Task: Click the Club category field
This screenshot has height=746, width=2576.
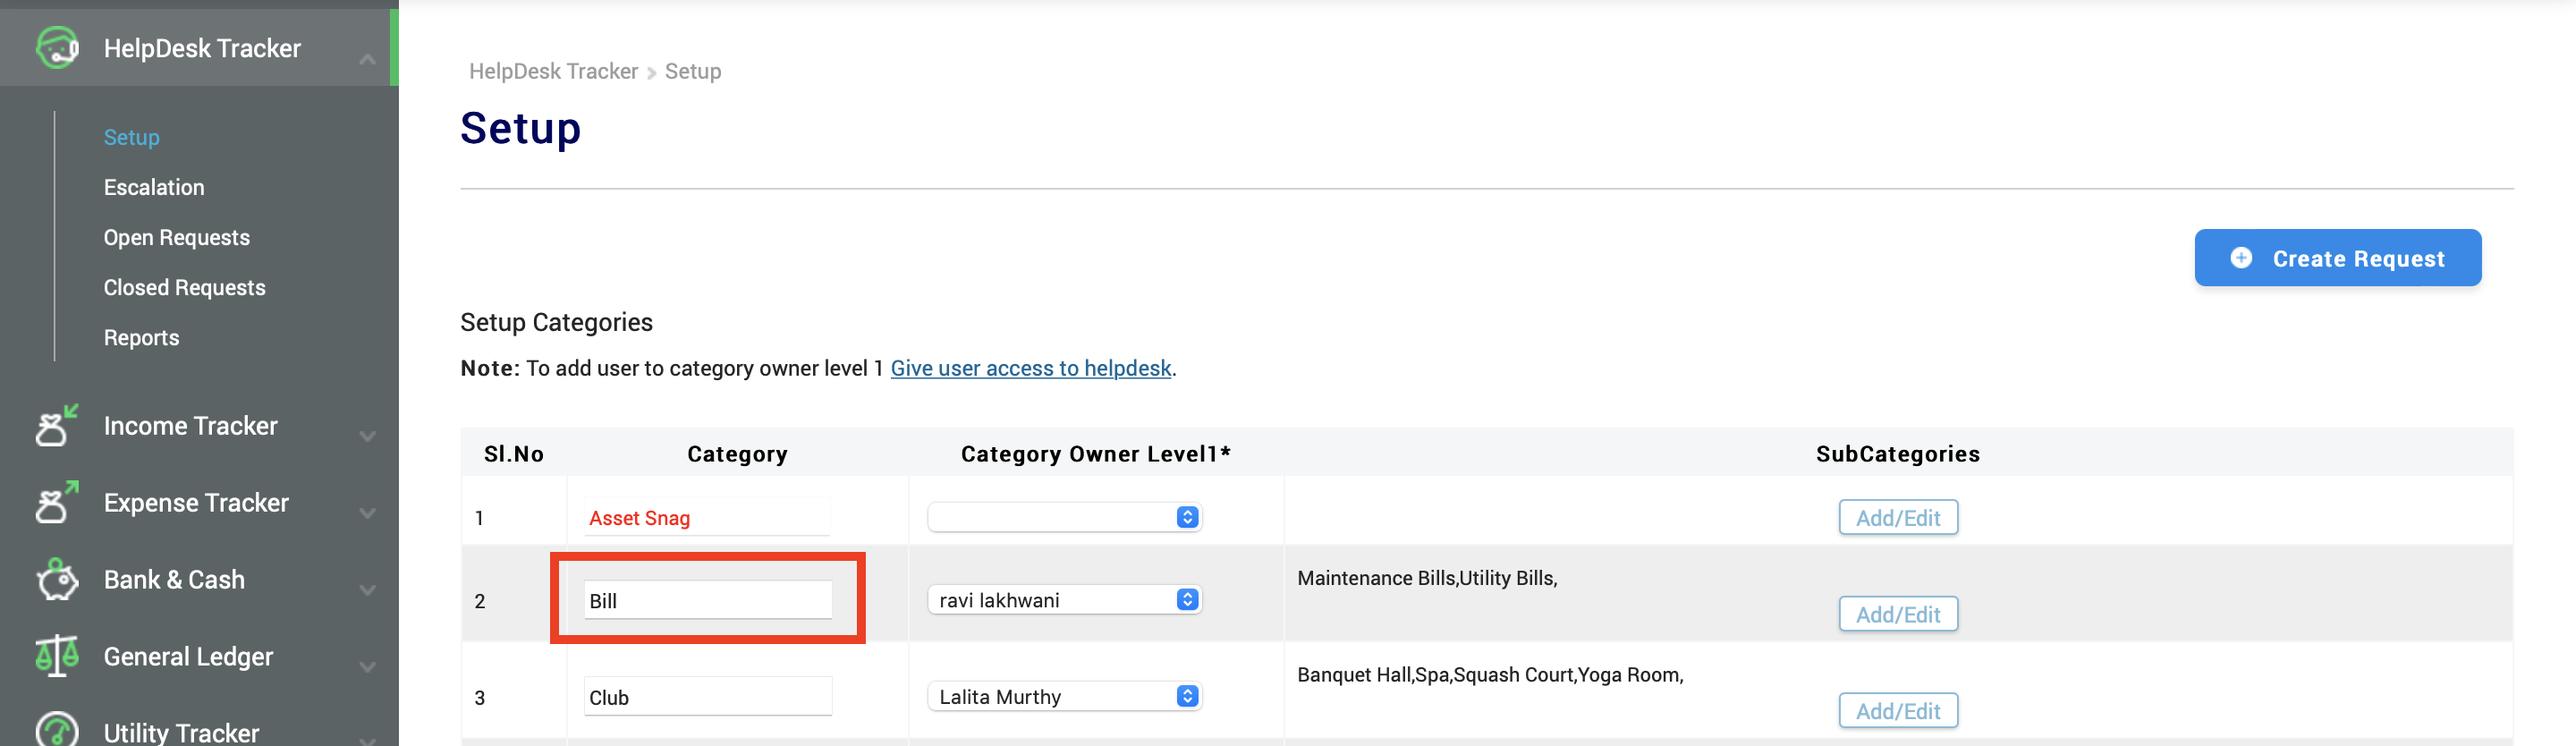Action: [x=707, y=696]
